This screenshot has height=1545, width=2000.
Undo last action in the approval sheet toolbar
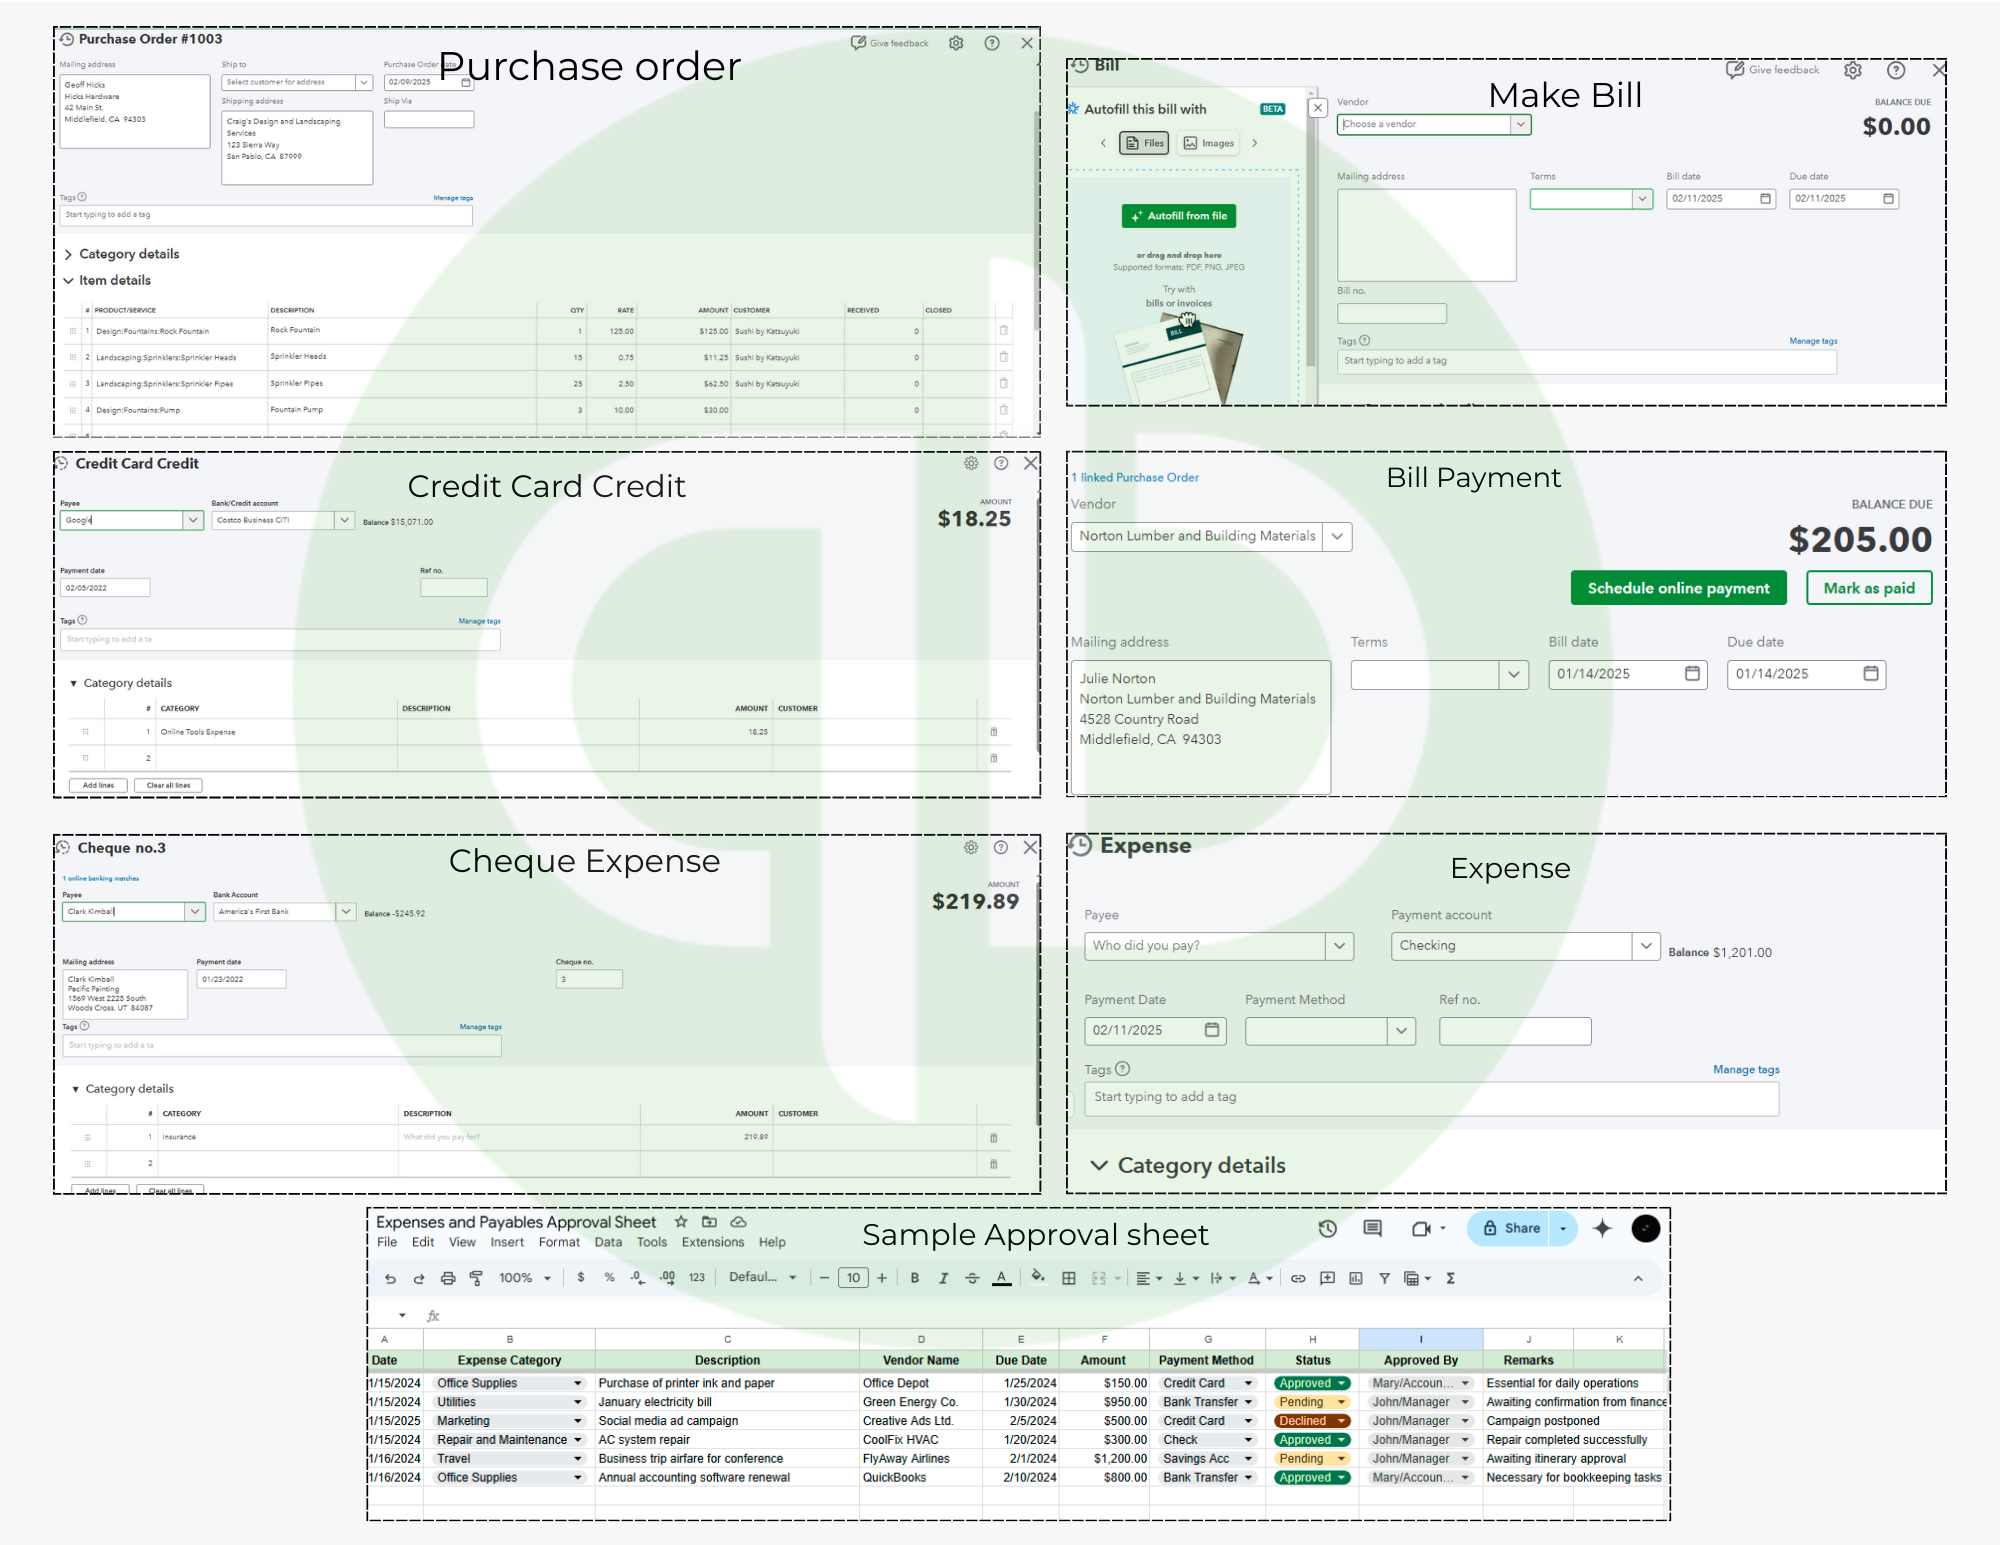pyautogui.click(x=390, y=1278)
